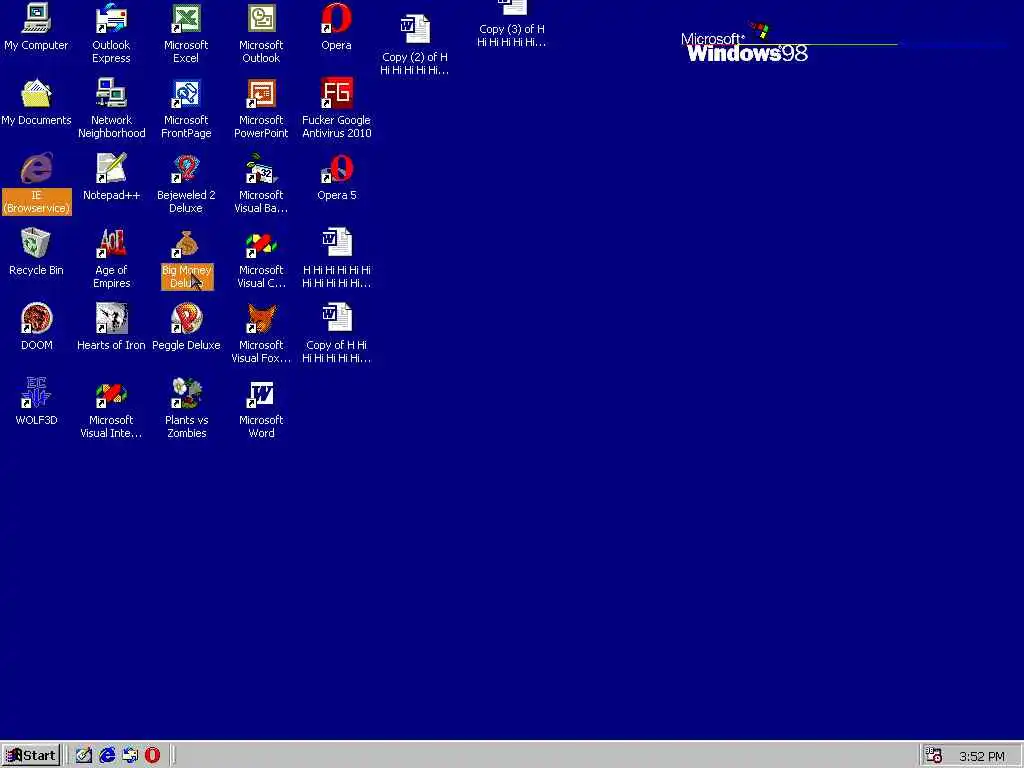
Task: Click Show Desktop in Quick Launch
Action: (x=84, y=756)
